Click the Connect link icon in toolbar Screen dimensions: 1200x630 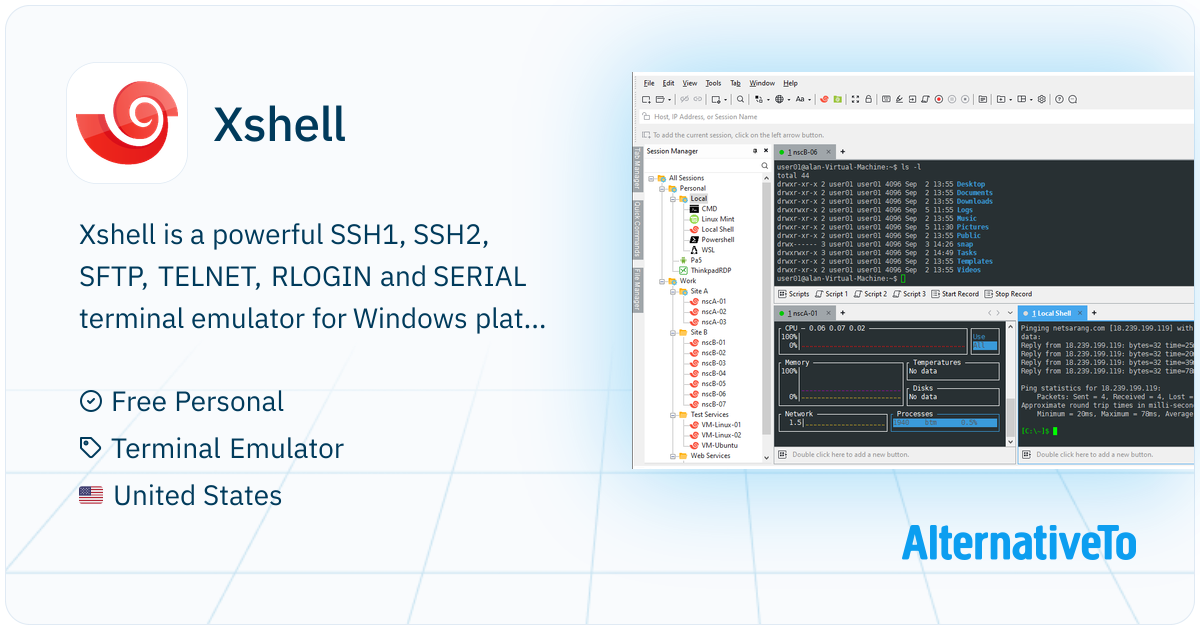click(x=698, y=99)
